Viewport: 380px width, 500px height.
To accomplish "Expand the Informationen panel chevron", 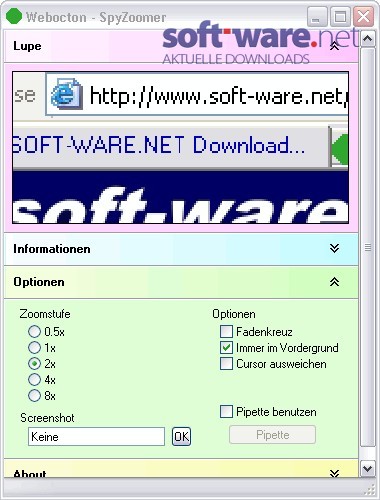I will pos(334,248).
